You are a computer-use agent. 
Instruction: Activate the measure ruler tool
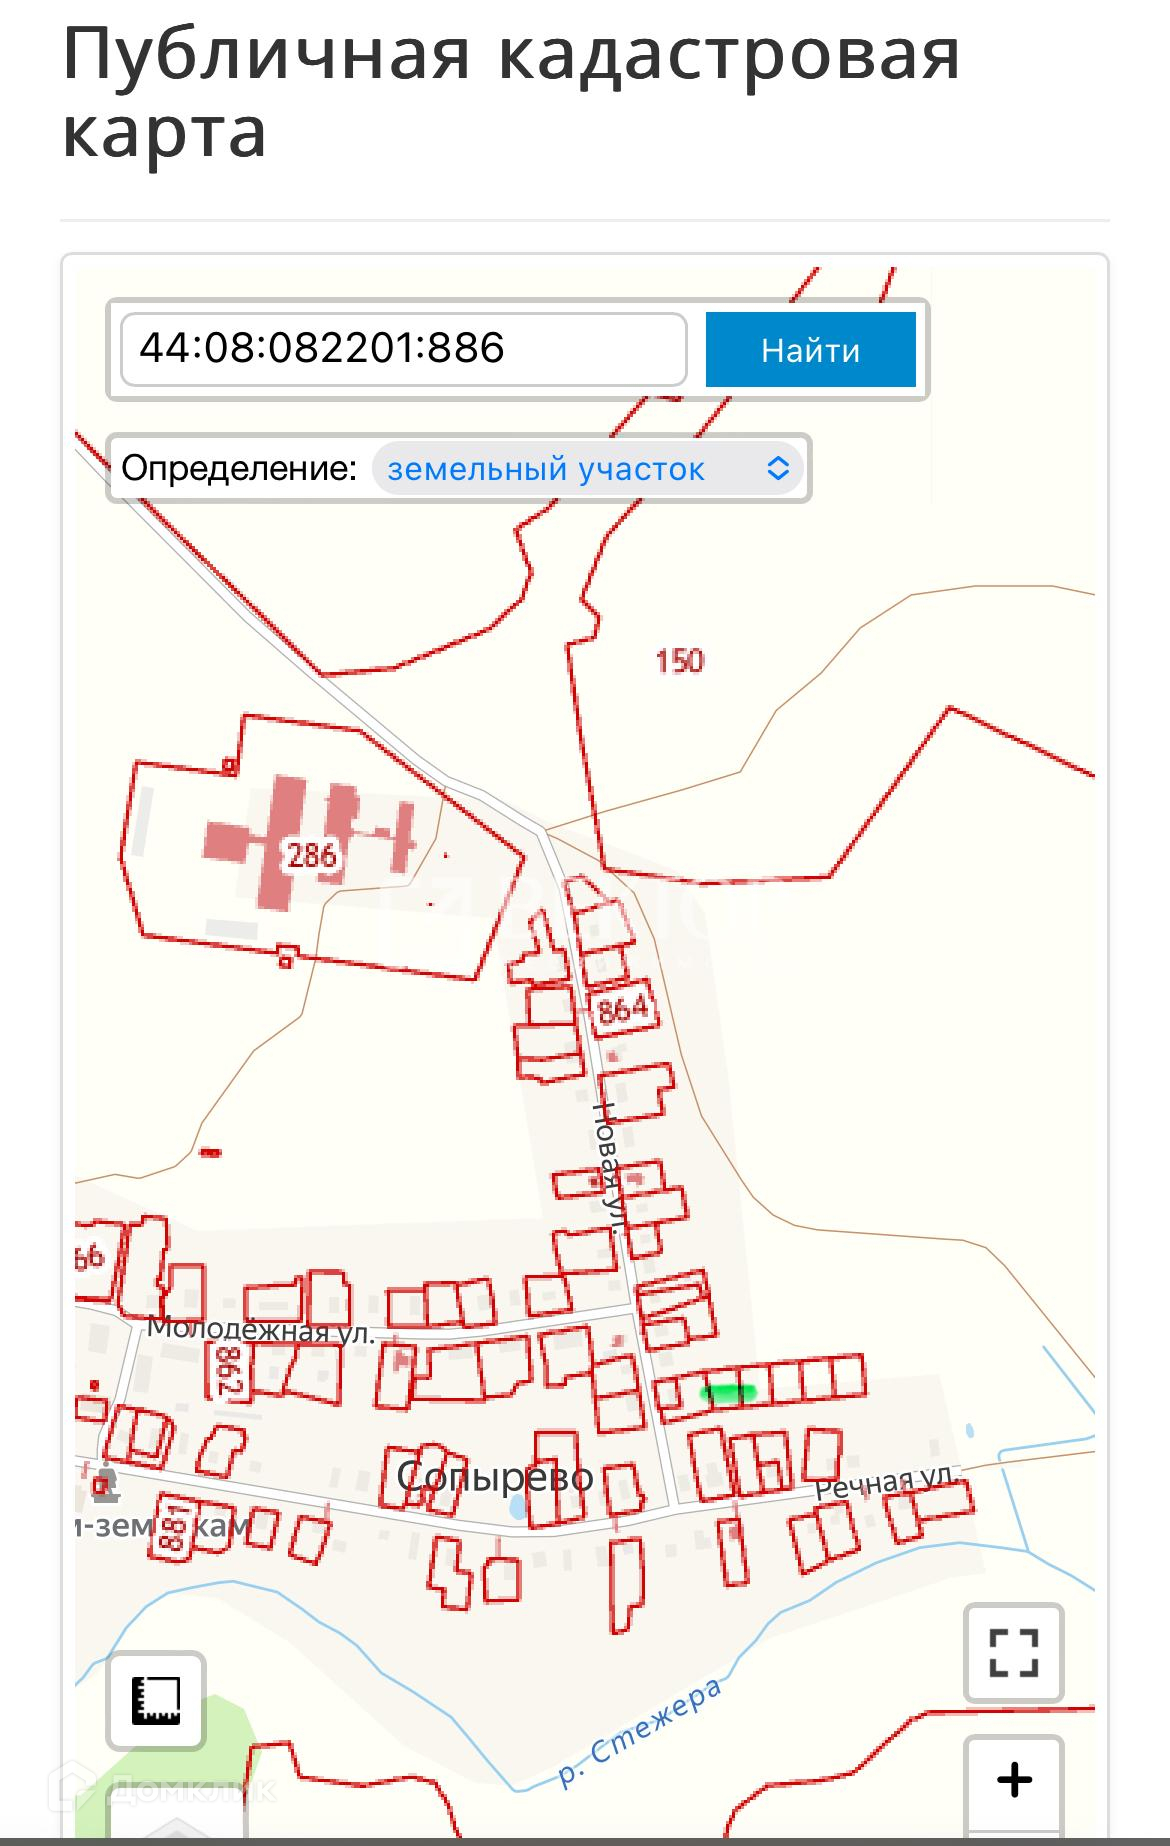point(156,1700)
